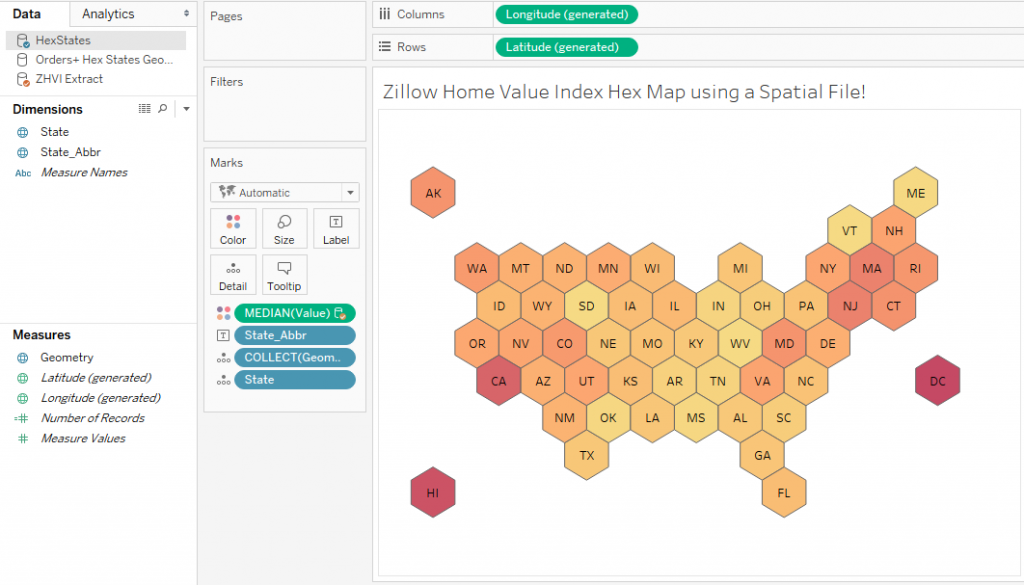Click the search icon beside Dimensions
This screenshot has width=1024, height=585.
(x=162, y=108)
